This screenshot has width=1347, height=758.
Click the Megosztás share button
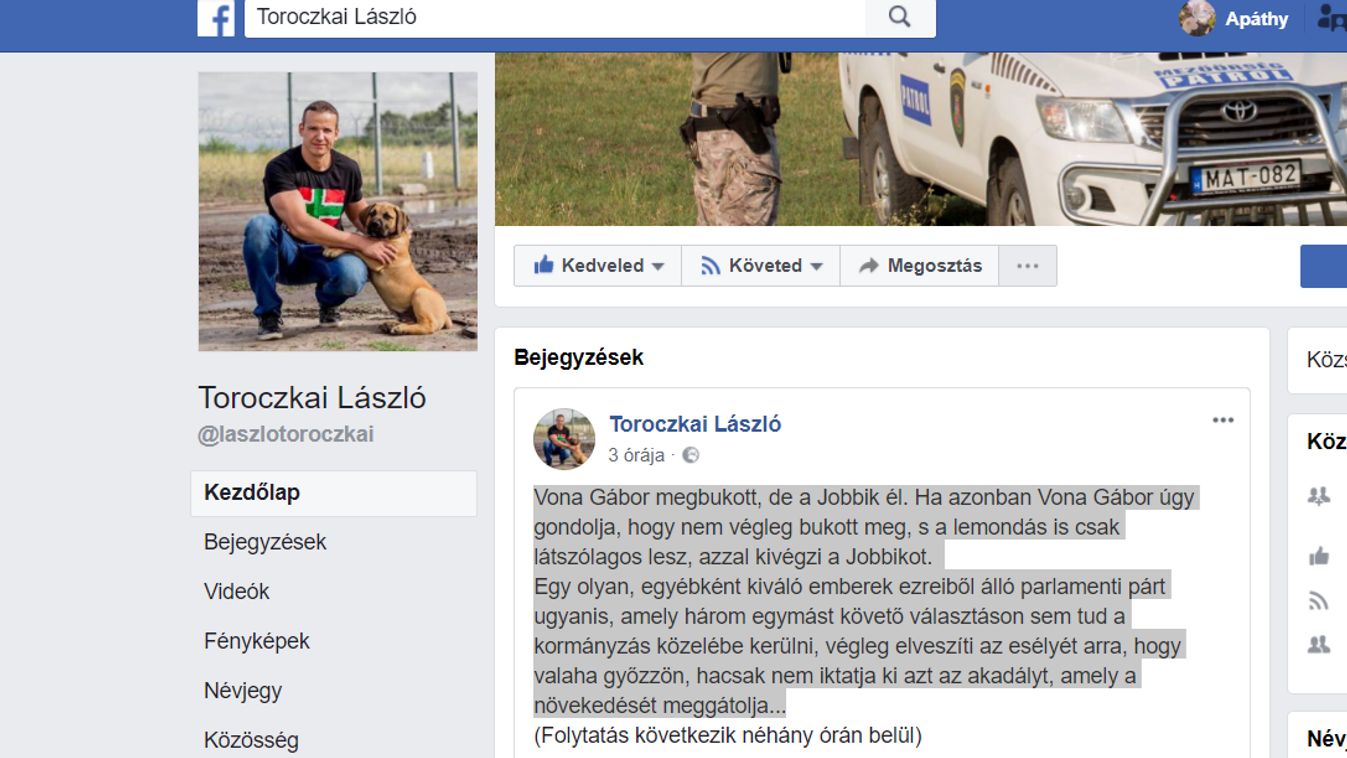coord(920,266)
